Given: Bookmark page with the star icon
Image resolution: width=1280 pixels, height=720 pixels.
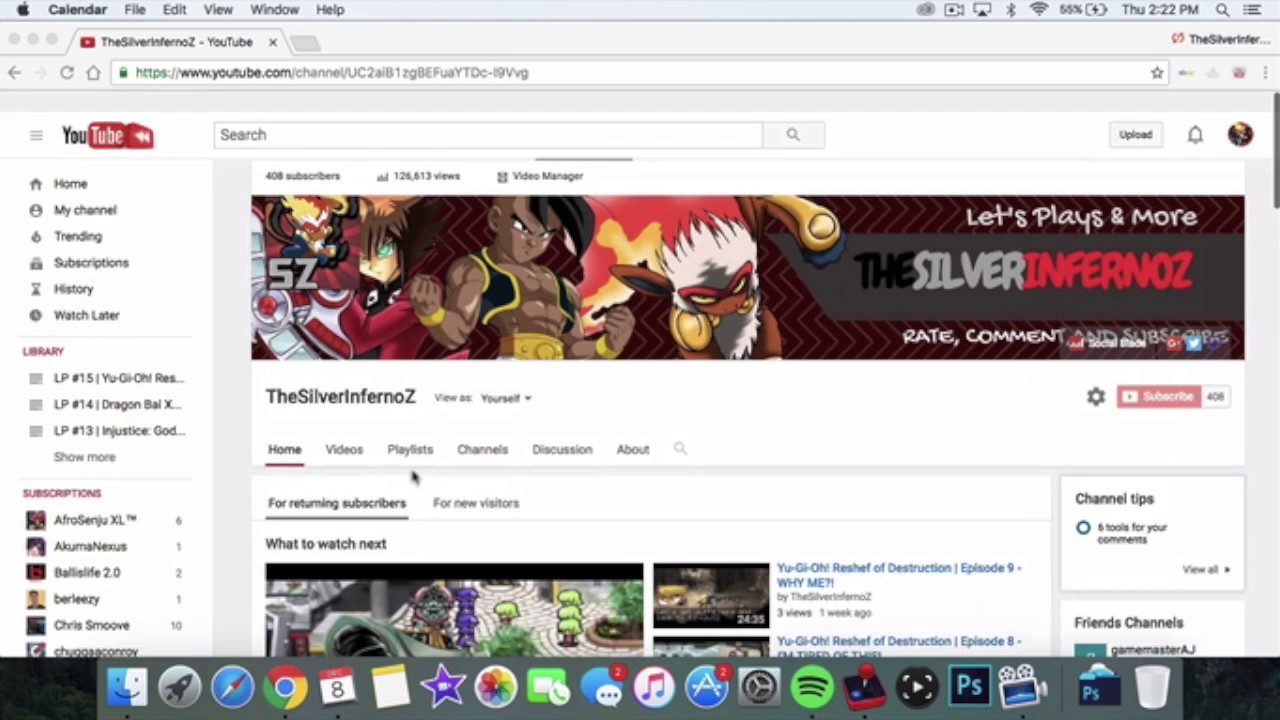Looking at the screenshot, I should pos(1157,73).
